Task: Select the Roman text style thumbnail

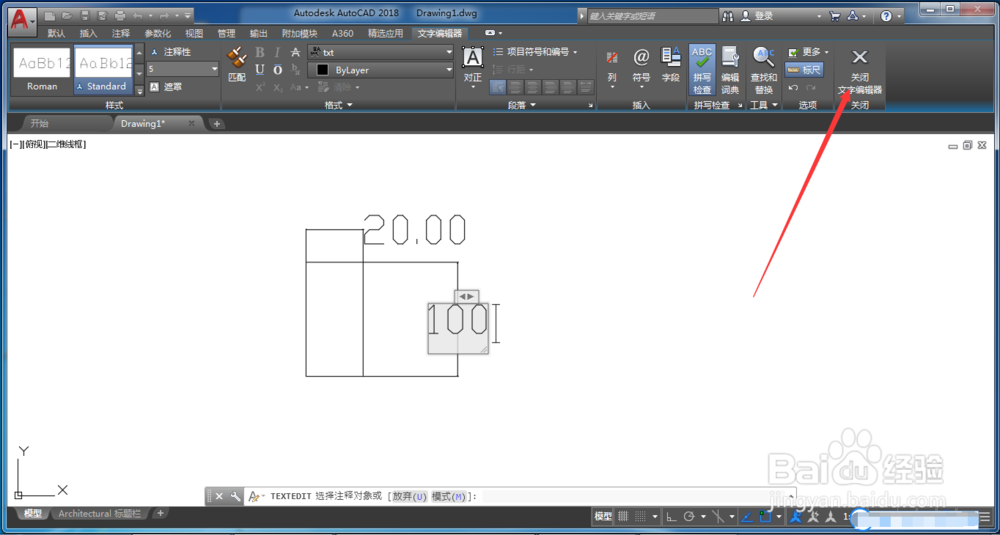Action: point(41,71)
